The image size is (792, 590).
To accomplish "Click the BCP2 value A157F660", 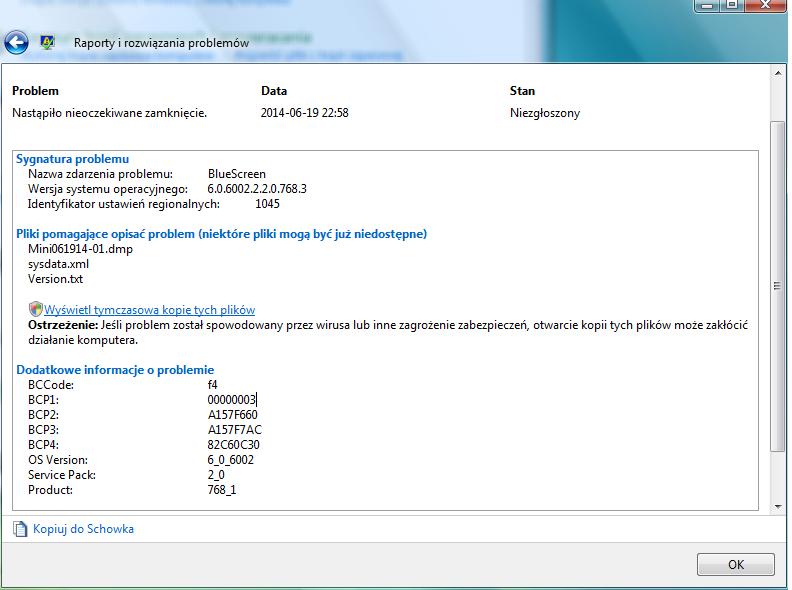I will point(232,415).
